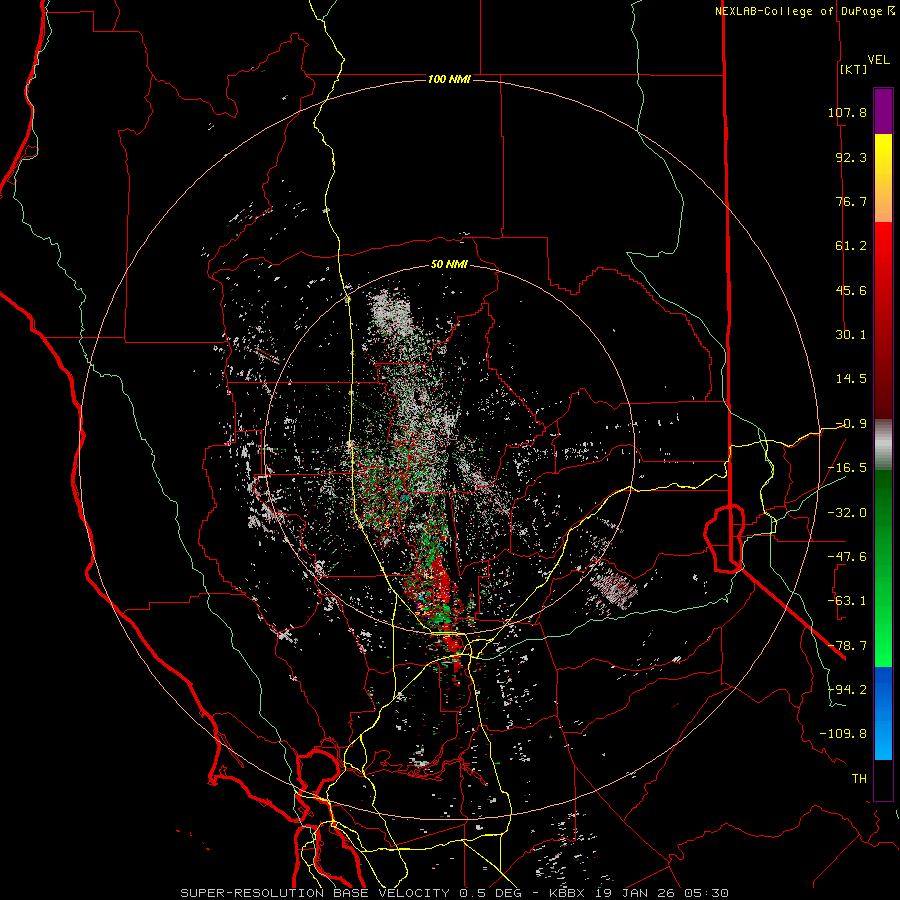Screen dimensions: 900x900
Task: Click the 92.3 velocity scale value
Action: pos(851,157)
